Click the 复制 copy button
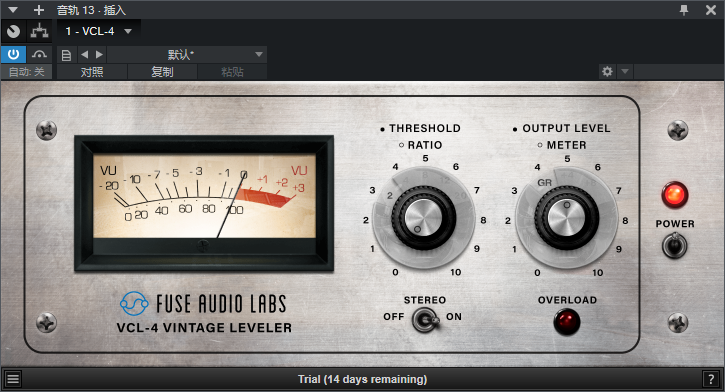Viewport: 725px width, 392px height. click(x=162, y=72)
